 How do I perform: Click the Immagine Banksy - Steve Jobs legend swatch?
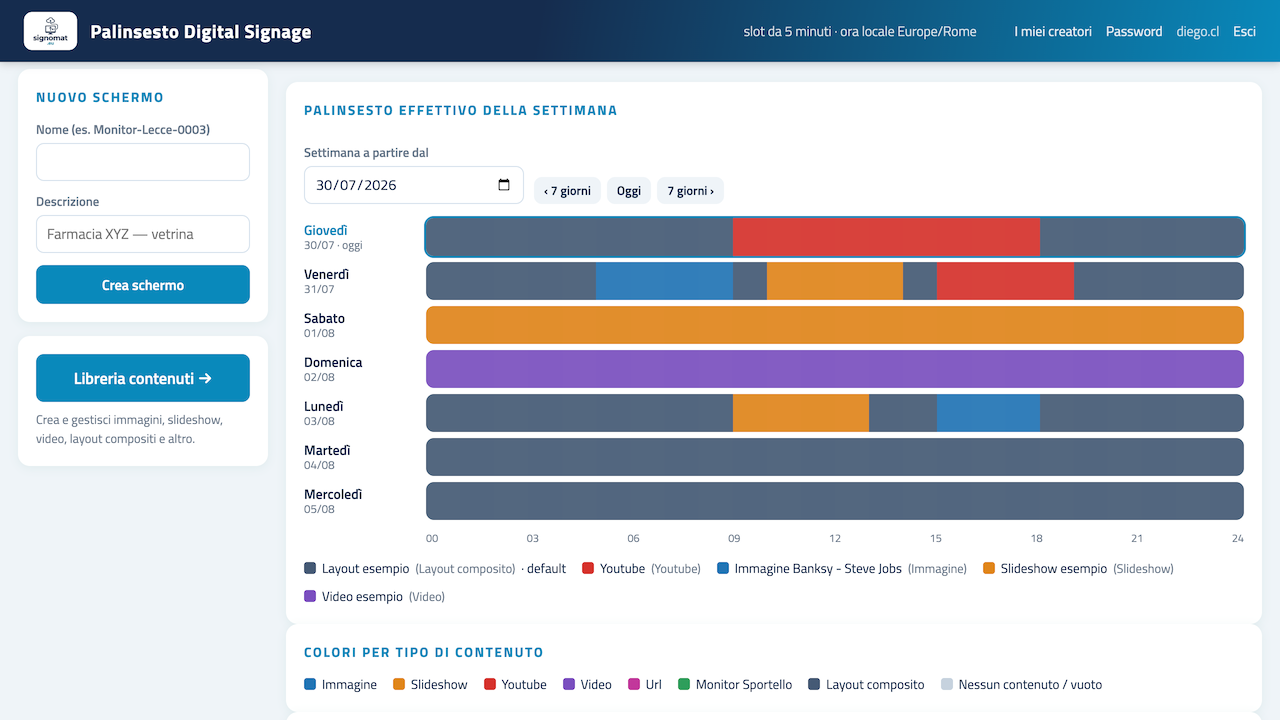tap(723, 568)
